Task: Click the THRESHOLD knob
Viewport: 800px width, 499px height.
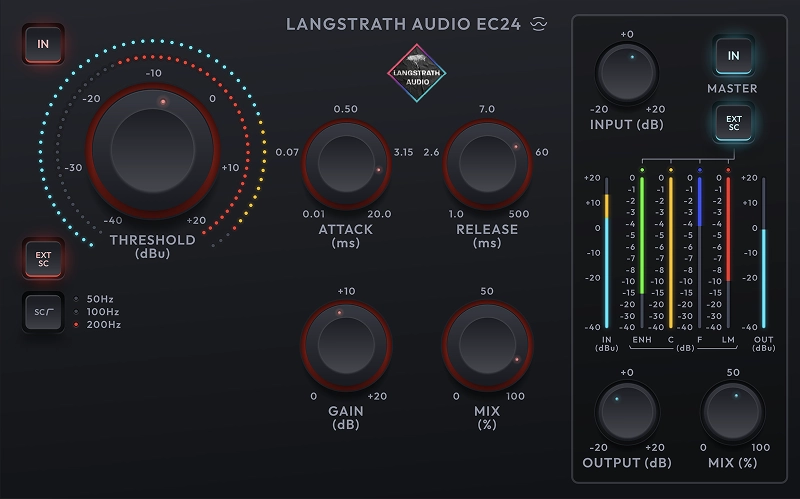Action: coord(153,151)
